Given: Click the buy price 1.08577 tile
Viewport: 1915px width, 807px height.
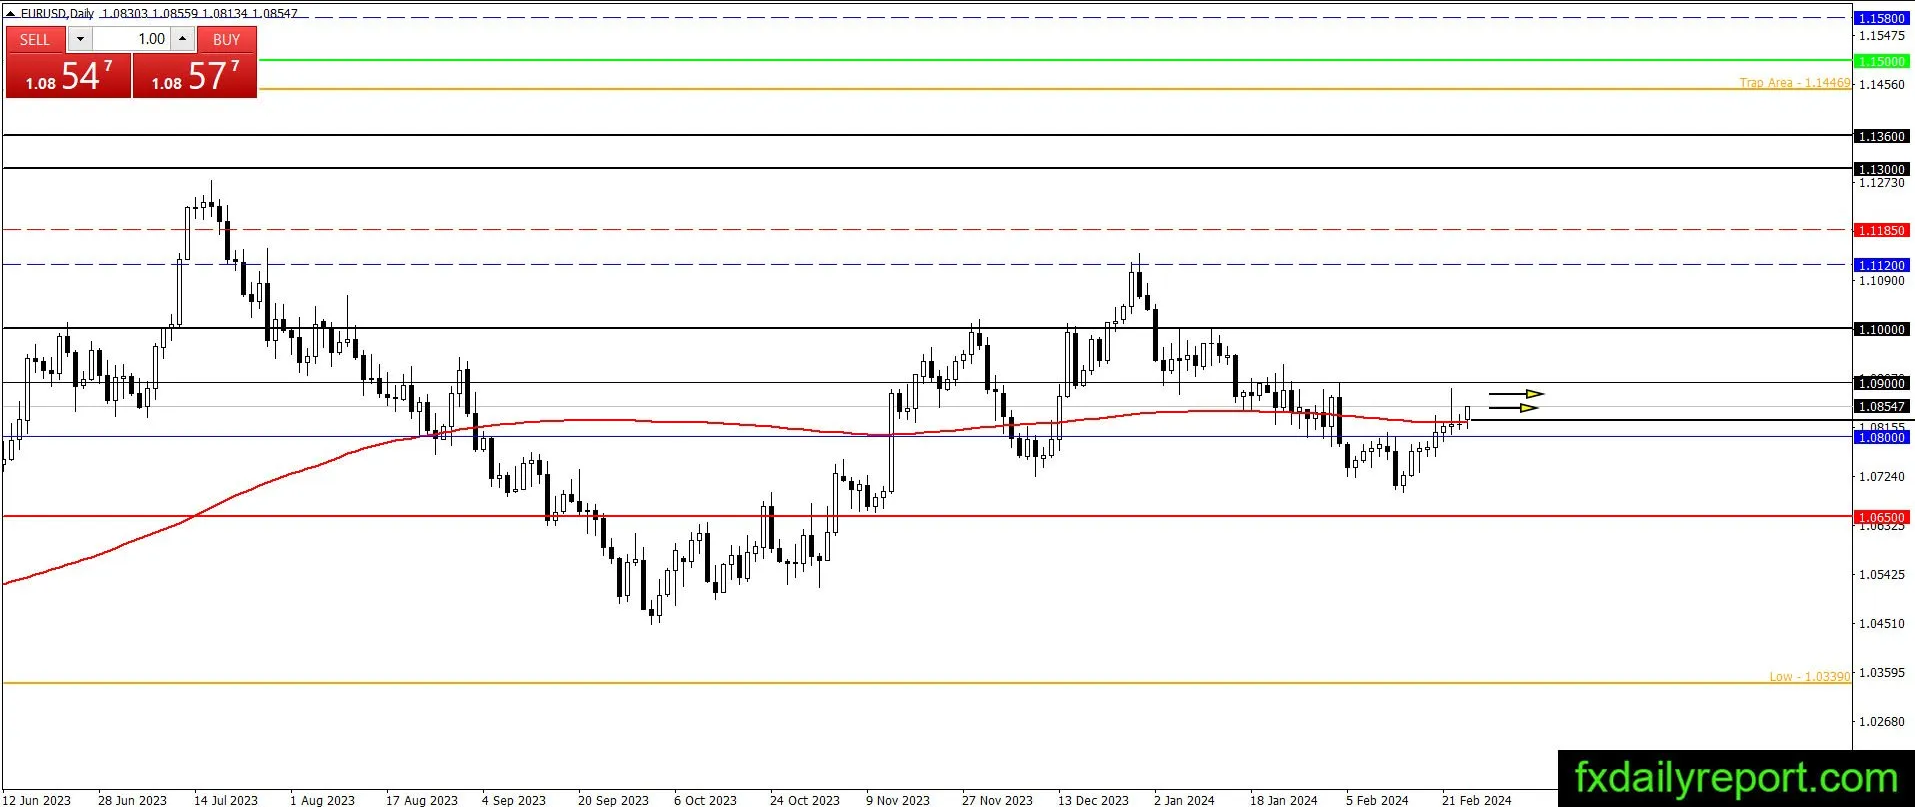Looking at the screenshot, I should 195,76.
